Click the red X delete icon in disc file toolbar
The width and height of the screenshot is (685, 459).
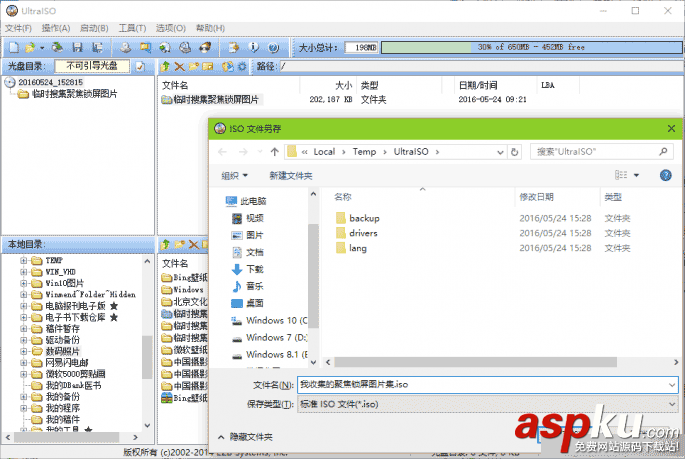[x=179, y=66]
